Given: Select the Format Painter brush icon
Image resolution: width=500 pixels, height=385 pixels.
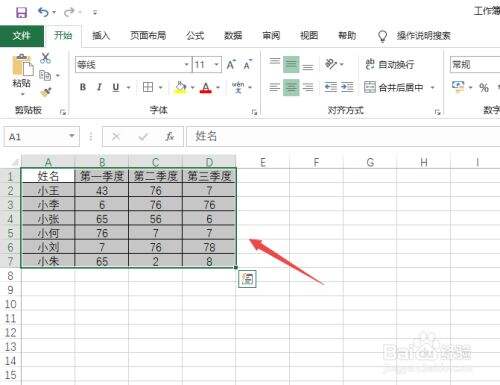Looking at the screenshot, I should tap(45, 92).
